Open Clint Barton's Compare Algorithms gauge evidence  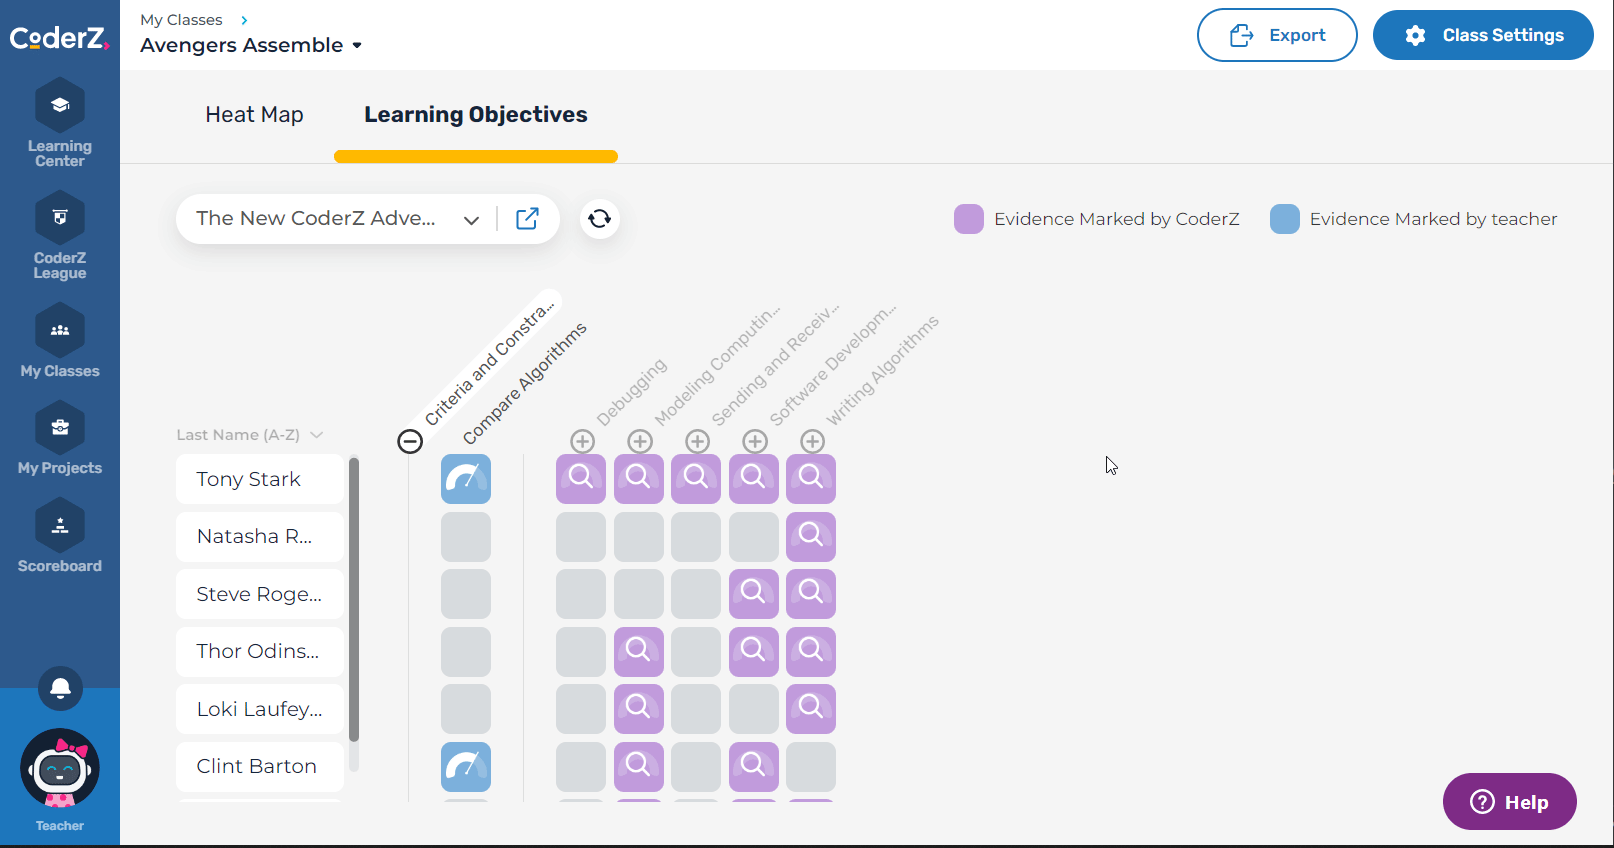[x=466, y=767]
